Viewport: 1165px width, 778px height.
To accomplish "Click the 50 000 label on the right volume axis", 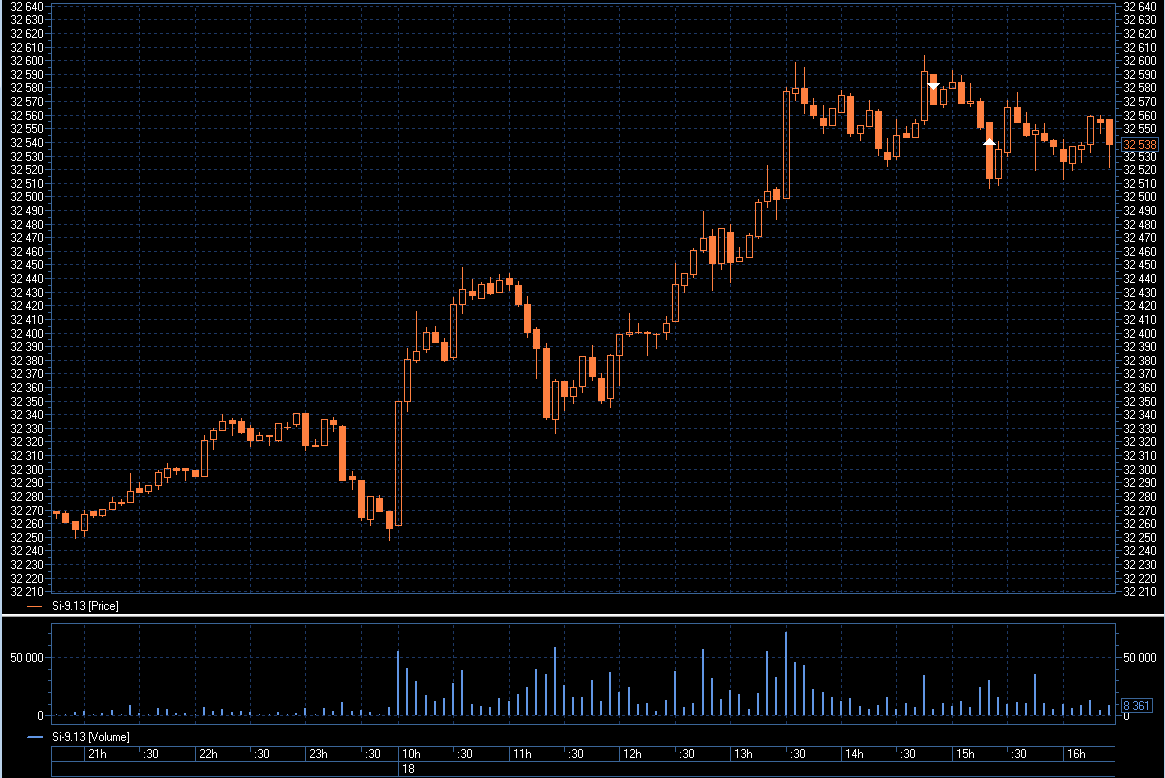I will [1139, 658].
